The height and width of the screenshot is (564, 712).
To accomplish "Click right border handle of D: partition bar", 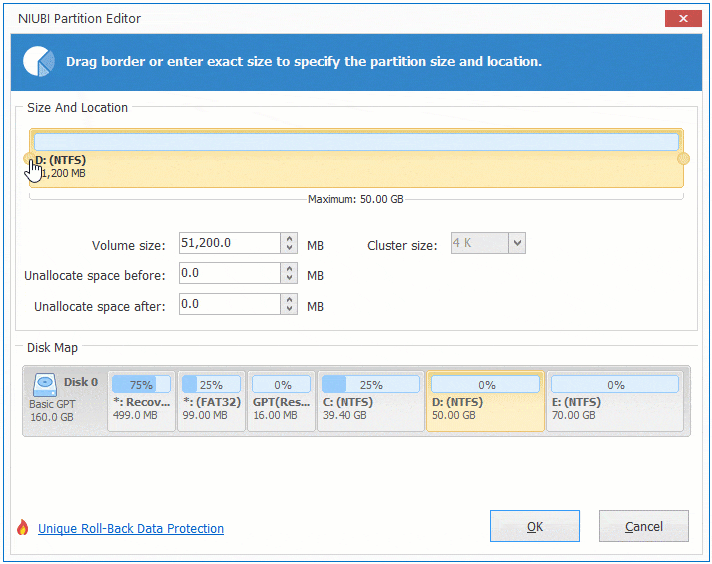I will [x=683, y=158].
